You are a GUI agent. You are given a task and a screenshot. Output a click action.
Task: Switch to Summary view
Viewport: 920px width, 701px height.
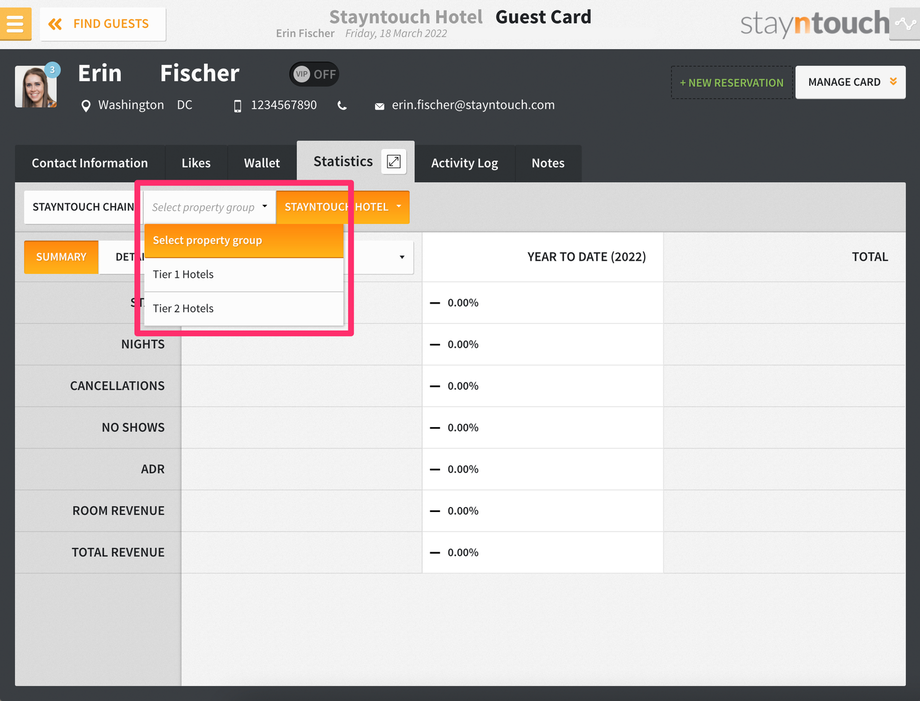click(x=61, y=257)
